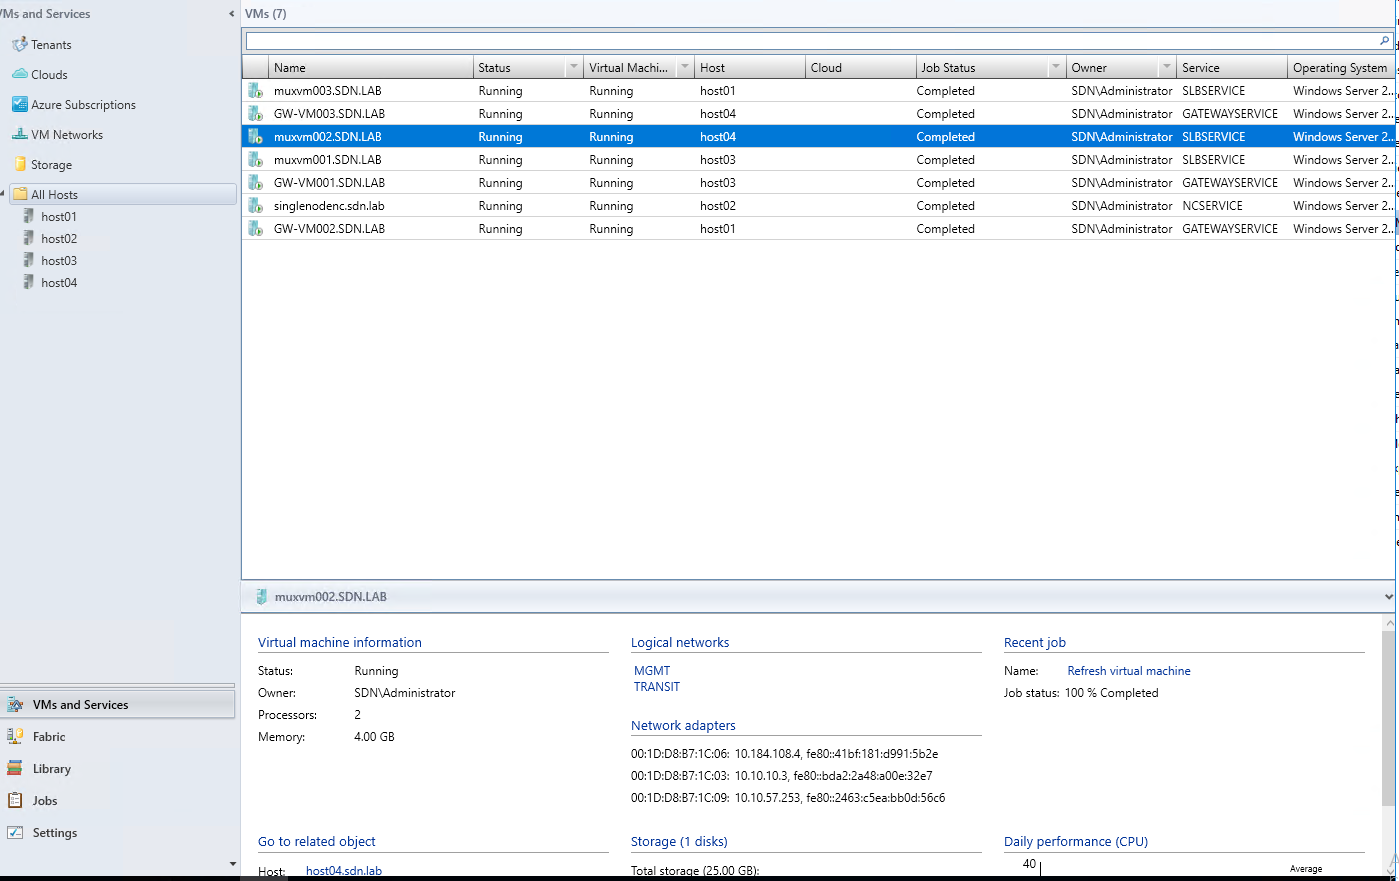Open the Status column filter dropdown
Viewport: 1399px width, 881px height.
574,67
